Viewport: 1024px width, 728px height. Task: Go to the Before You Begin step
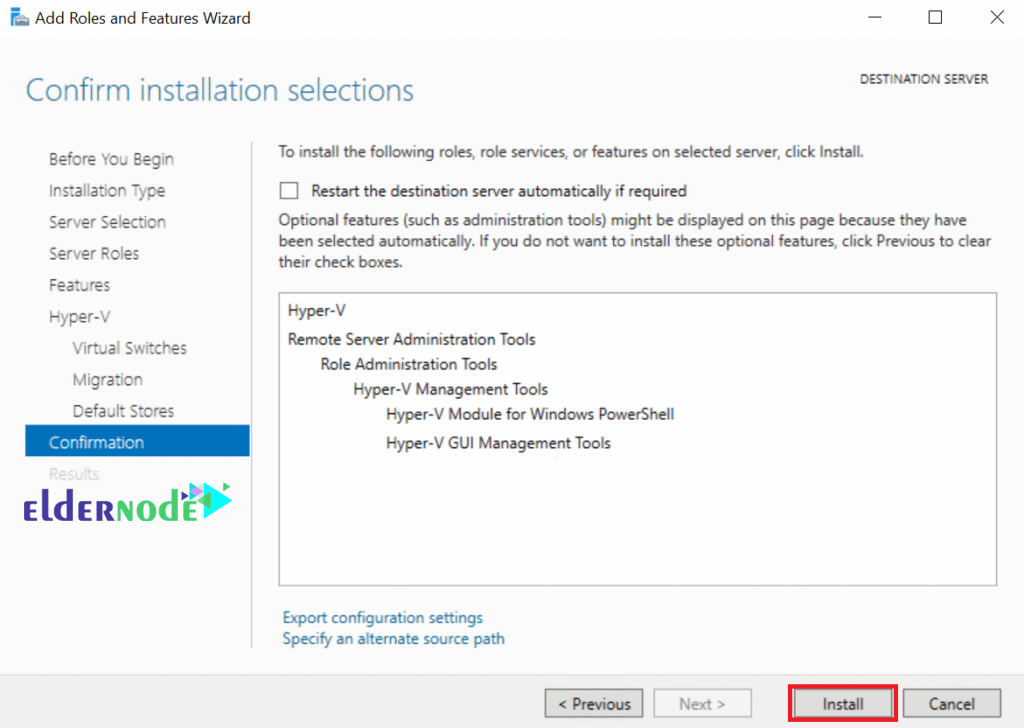click(111, 159)
